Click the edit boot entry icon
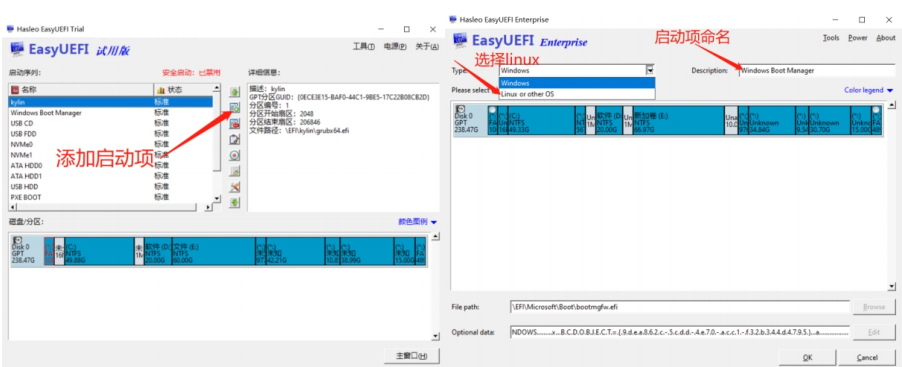This screenshot has width=902, height=367. [x=235, y=139]
